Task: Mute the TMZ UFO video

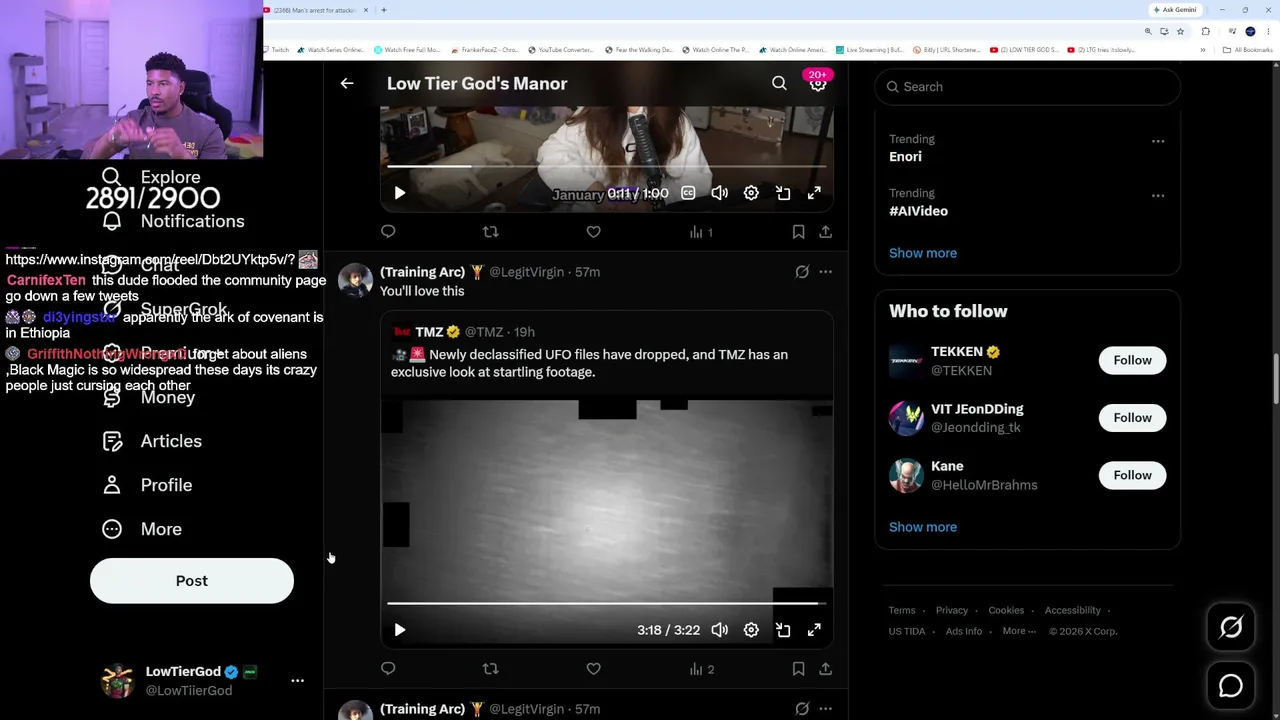Action: 720,630
